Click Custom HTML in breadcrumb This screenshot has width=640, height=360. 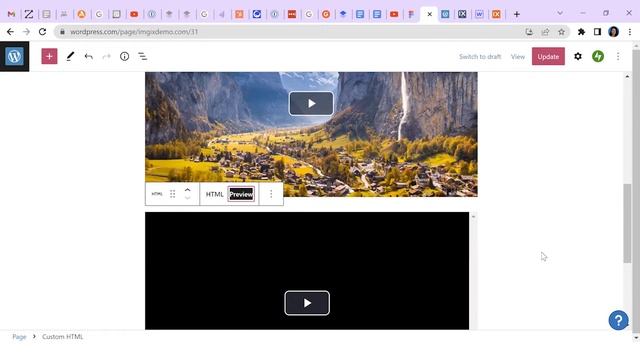coord(62,337)
